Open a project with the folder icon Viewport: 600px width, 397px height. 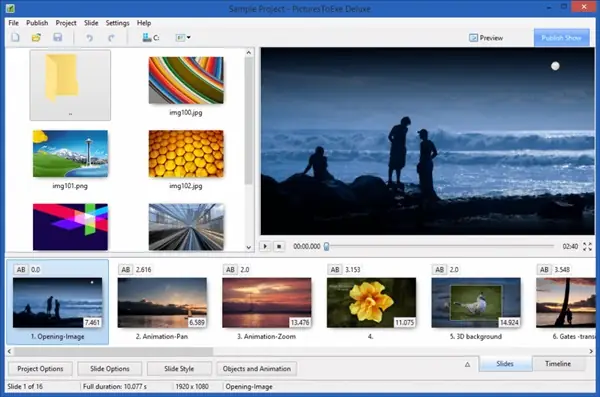36,38
